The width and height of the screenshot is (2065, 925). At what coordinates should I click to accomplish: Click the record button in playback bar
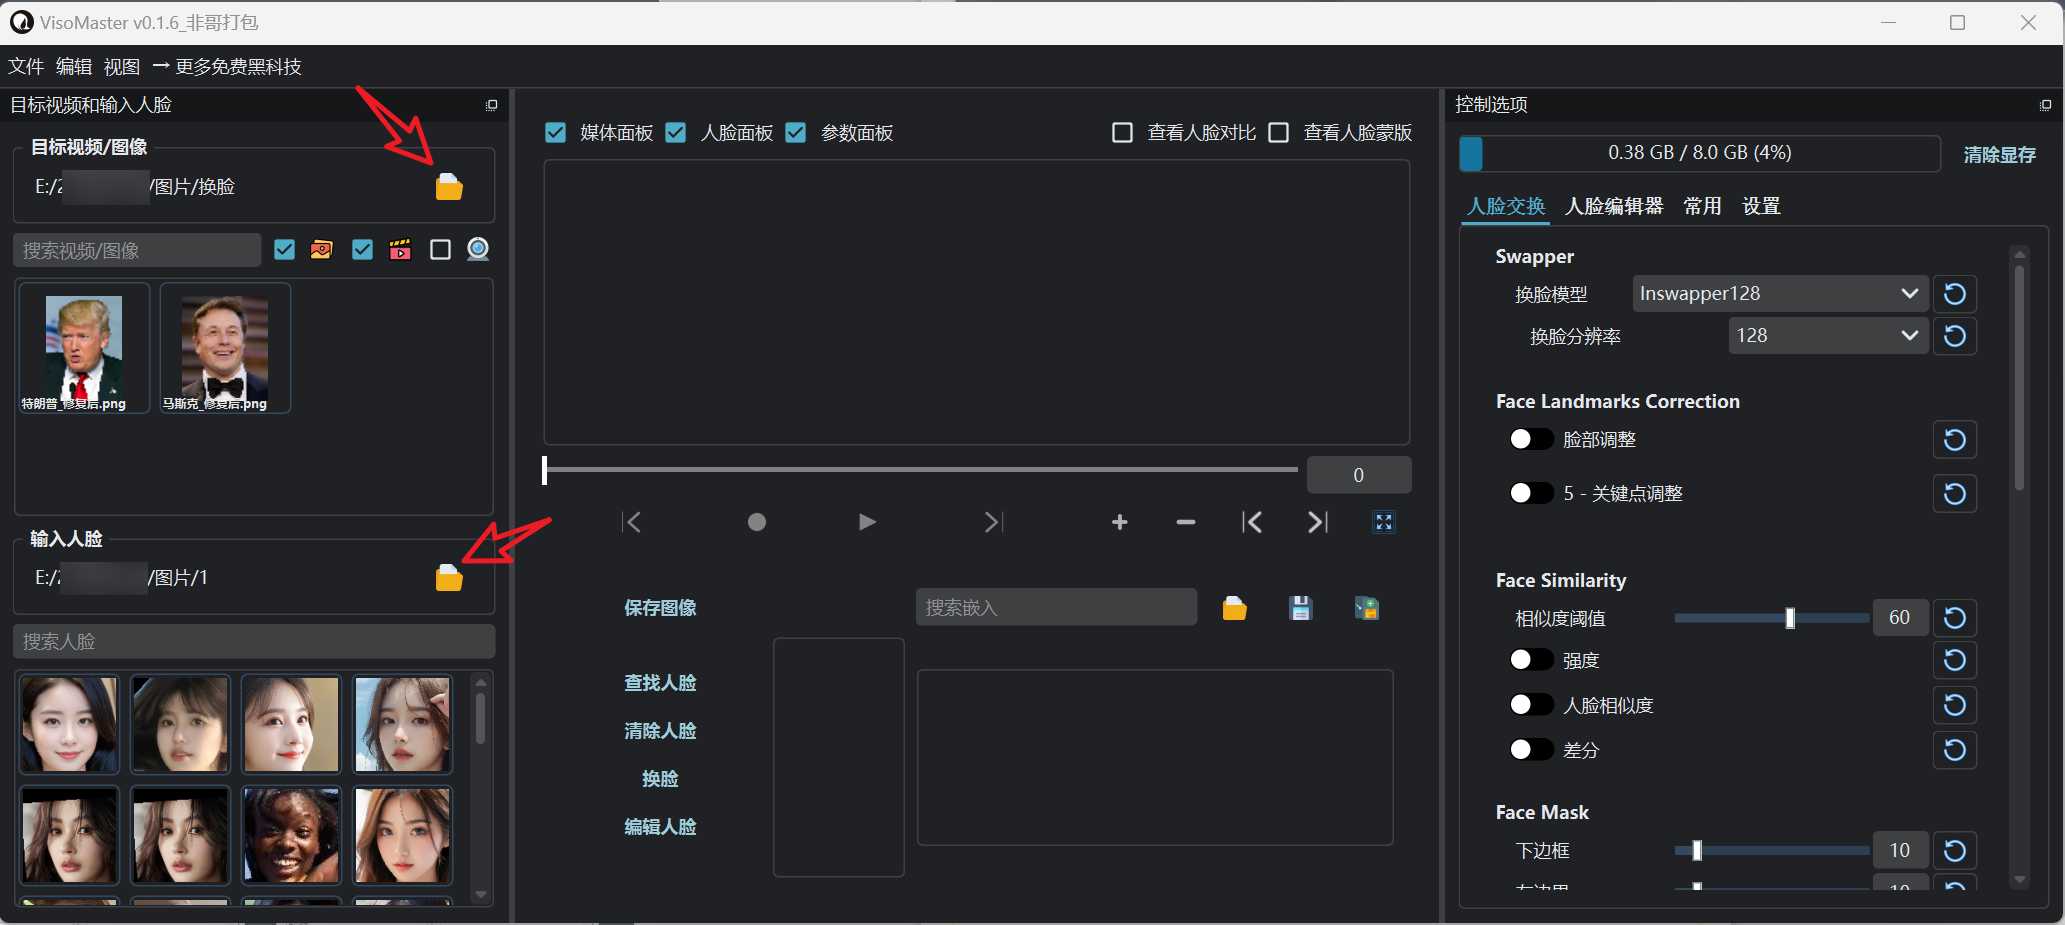pyautogui.click(x=756, y=522)
